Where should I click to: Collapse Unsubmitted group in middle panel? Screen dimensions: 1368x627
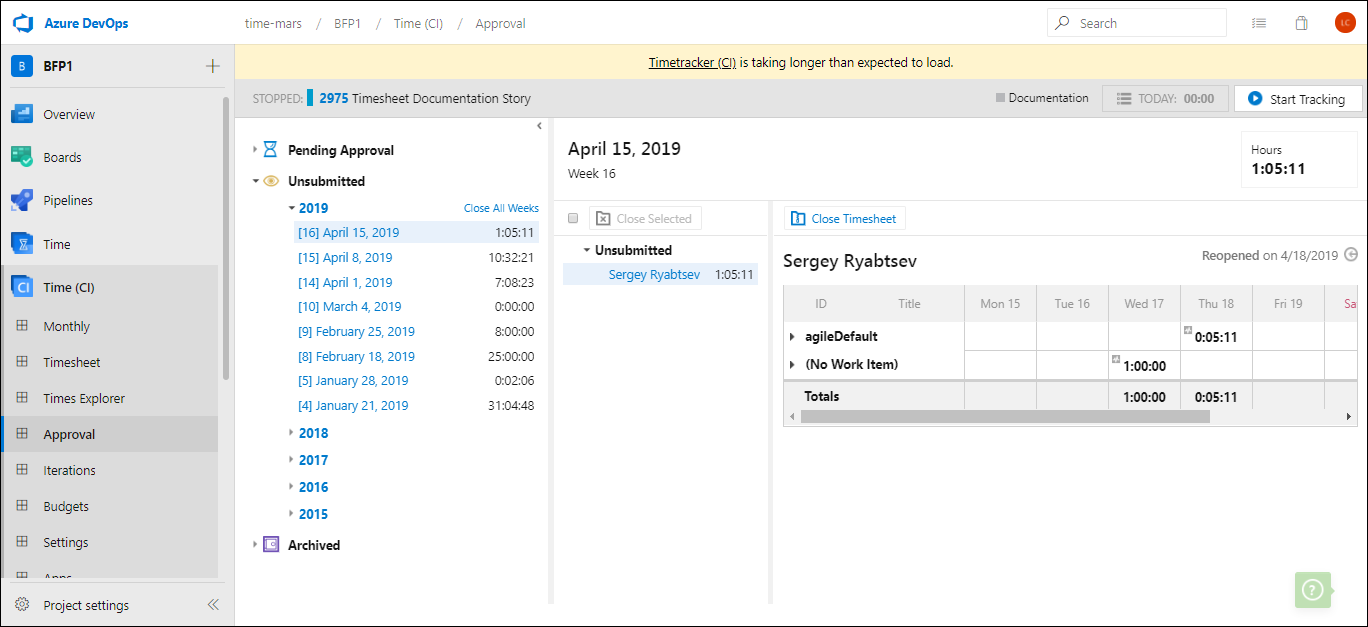(587, 250)
